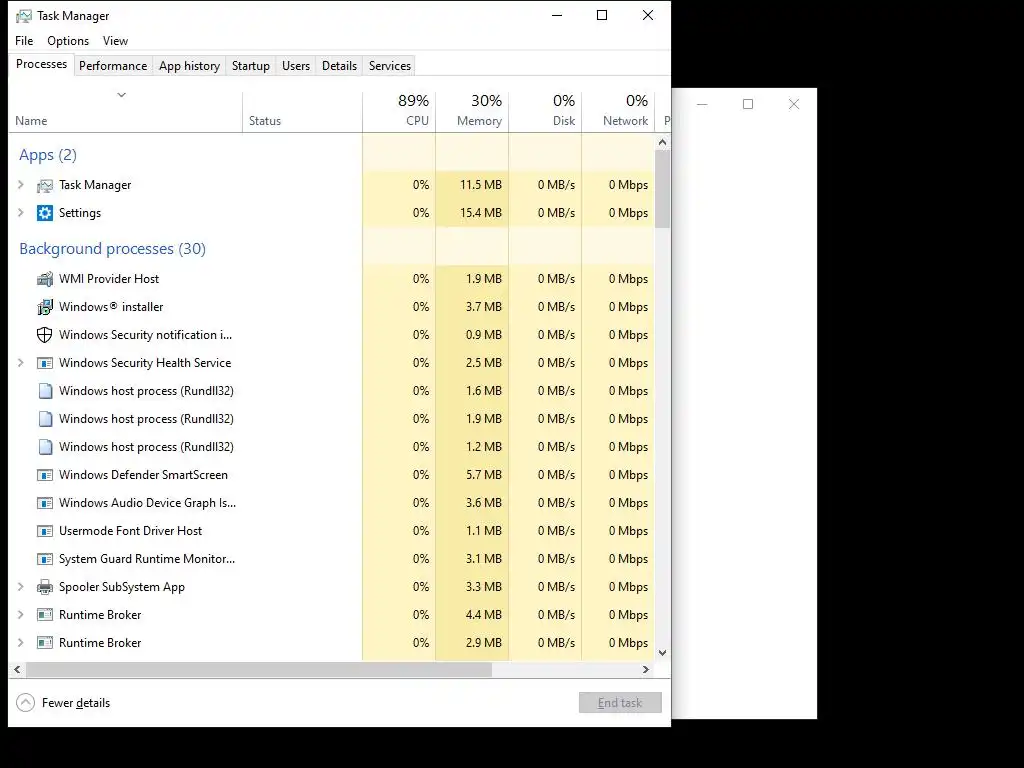Click the horizontal scrollbar thumb
This screenshot has height=768, width=1024.
pyautogui.click(x=259, y=669)
